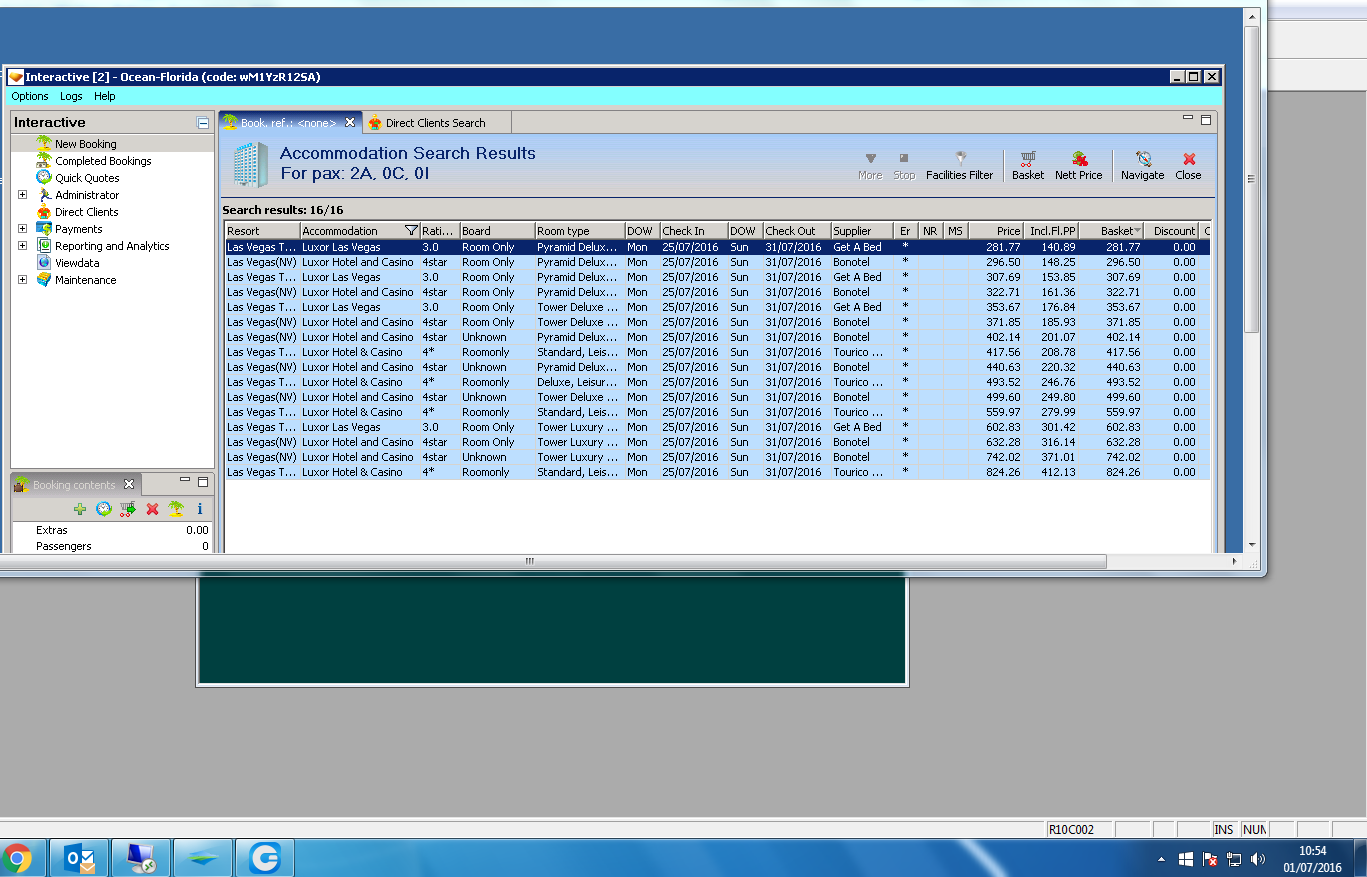Open Chrome from the taskbar
Viewport: 1367px width, 877px height.
(x=17, y=858)
